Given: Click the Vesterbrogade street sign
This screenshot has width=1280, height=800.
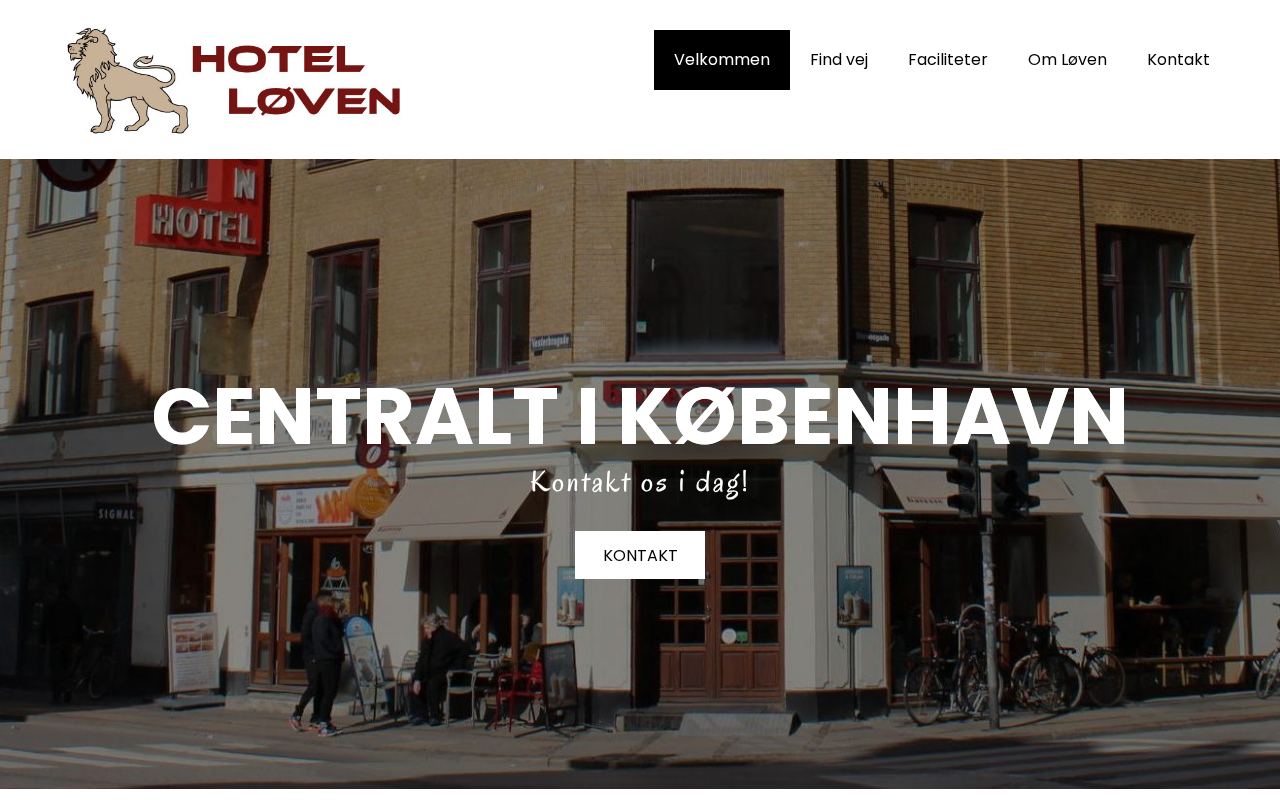Looking at the screenshot, I should pos(550,342).
